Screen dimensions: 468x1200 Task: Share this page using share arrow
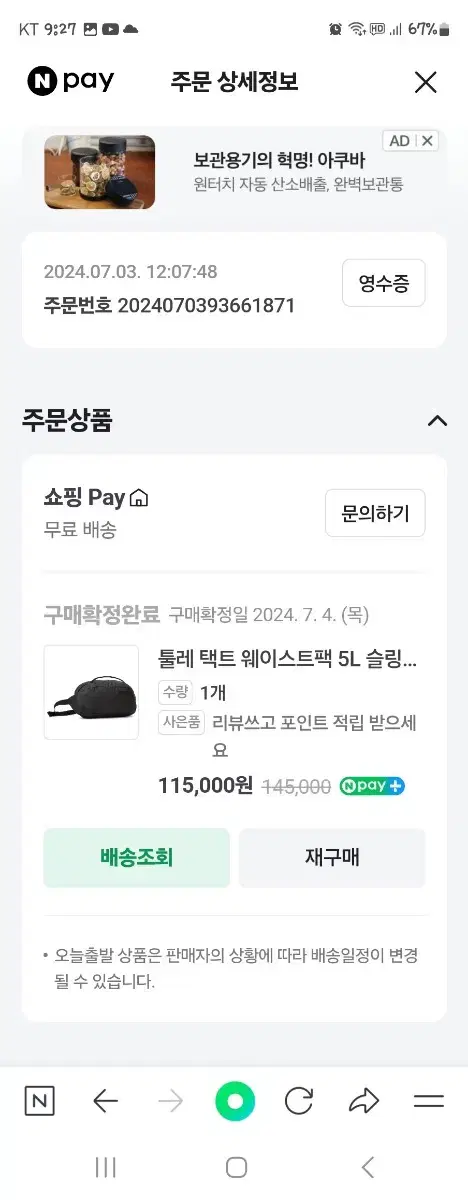pos(363,1102)
